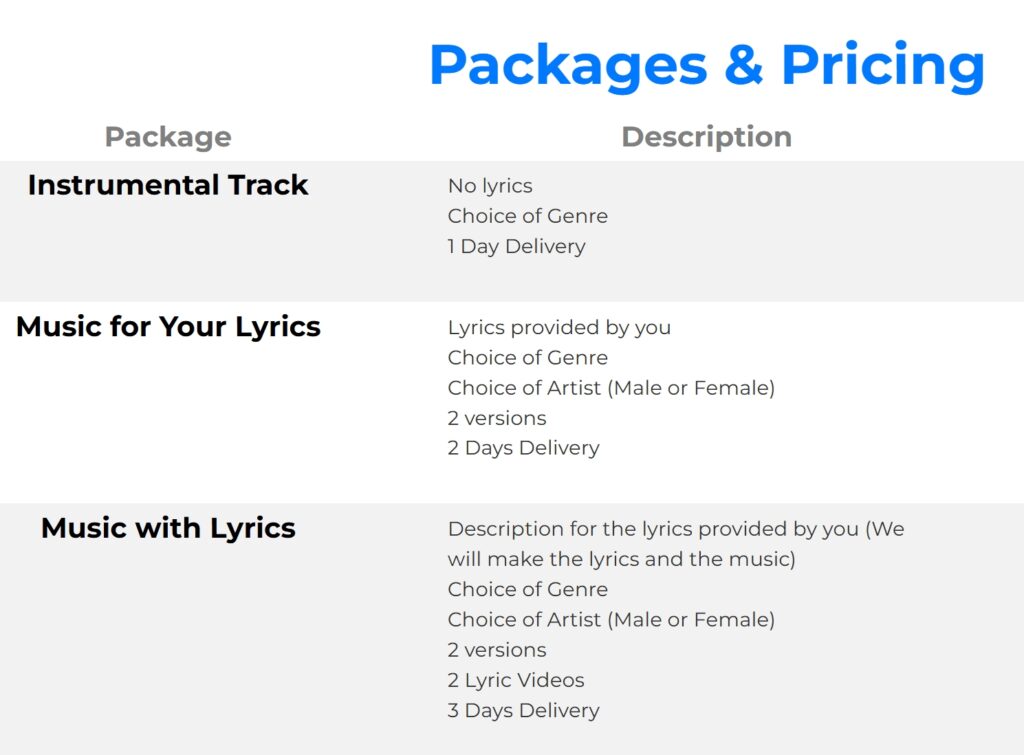This screenshot has width=1024, height=755.
Task: Click Choice of Genre under Music for Your Lyrics
Action: [528, 358]
